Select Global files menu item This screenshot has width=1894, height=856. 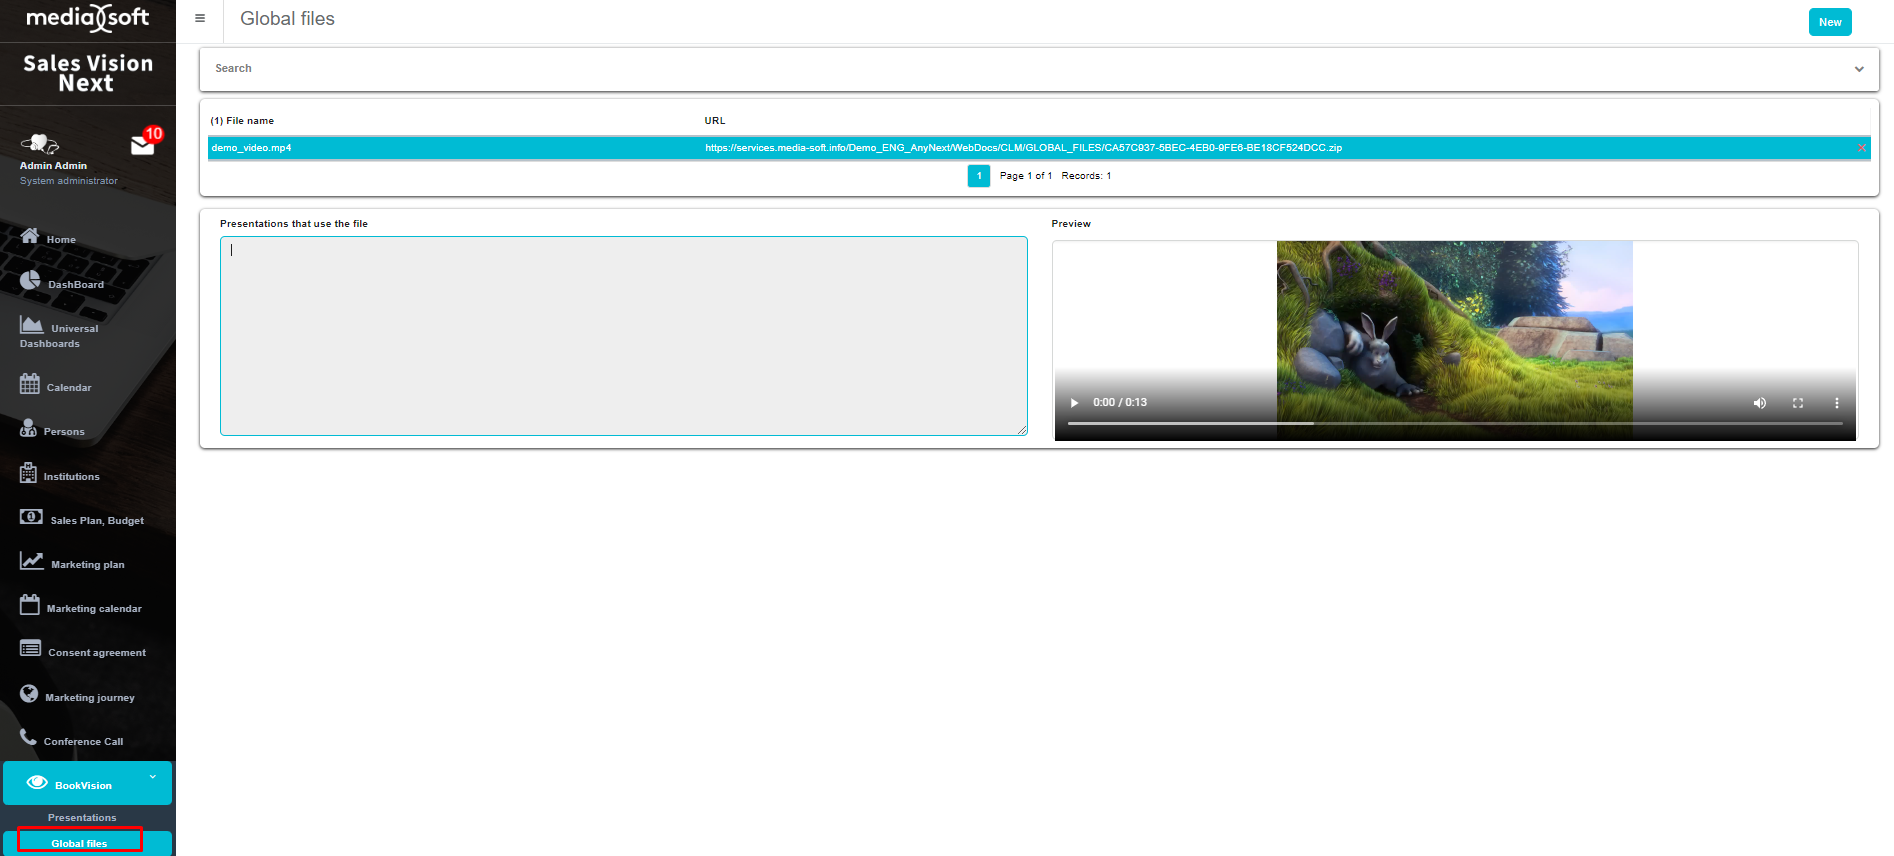[80, 843]
